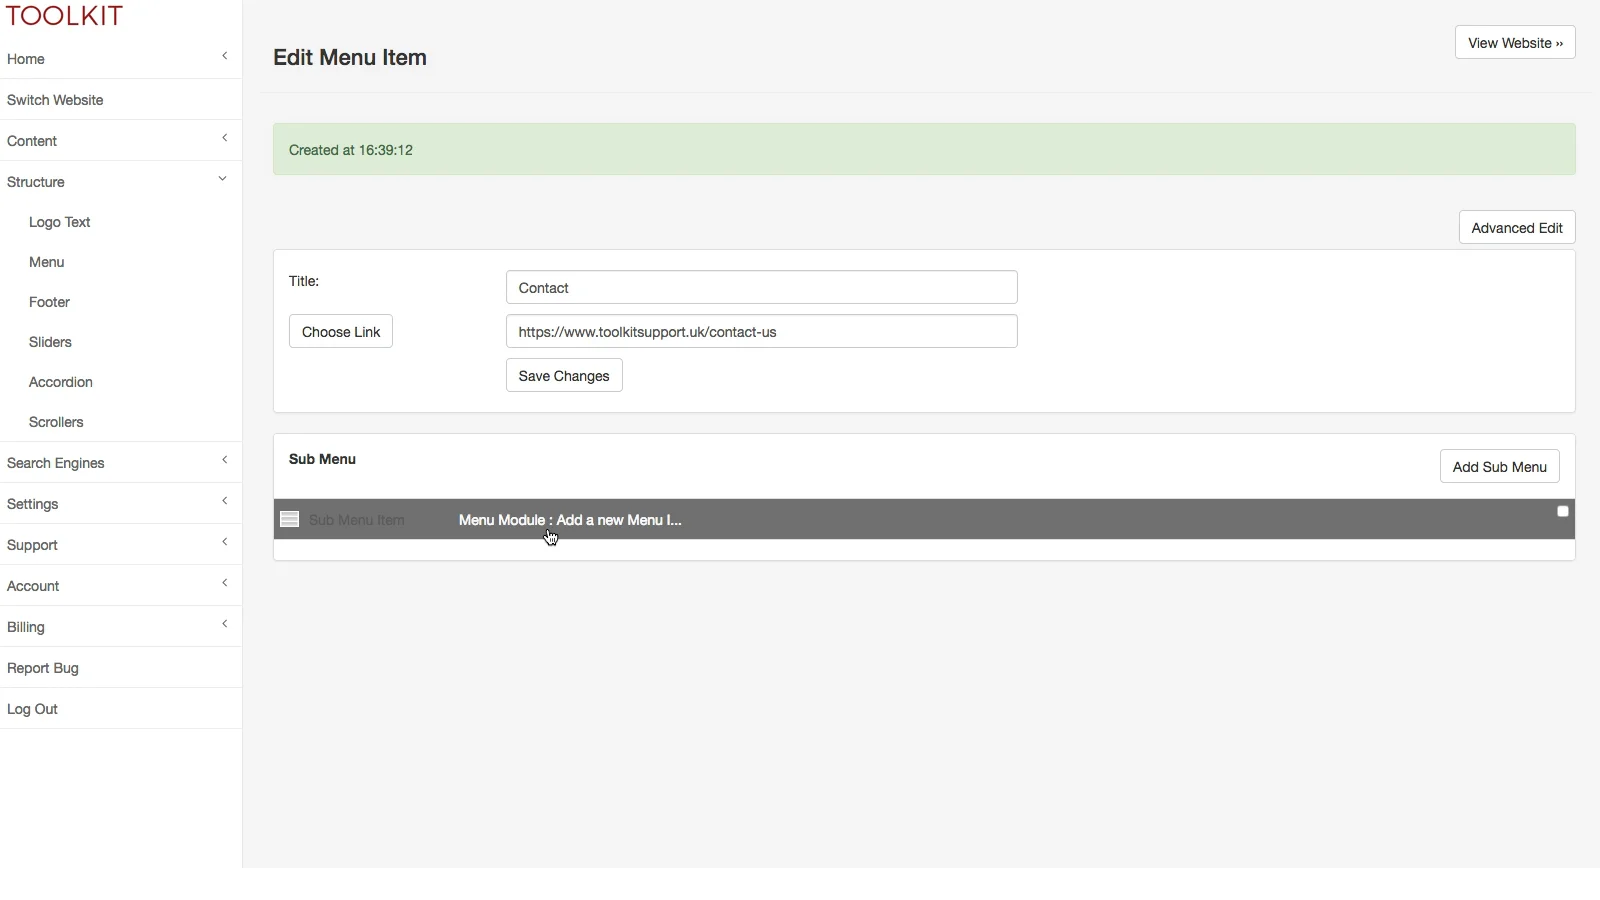
Task: Expand the Support sidebar chevron
Action: pyautogui.click(x=224, y=542)
